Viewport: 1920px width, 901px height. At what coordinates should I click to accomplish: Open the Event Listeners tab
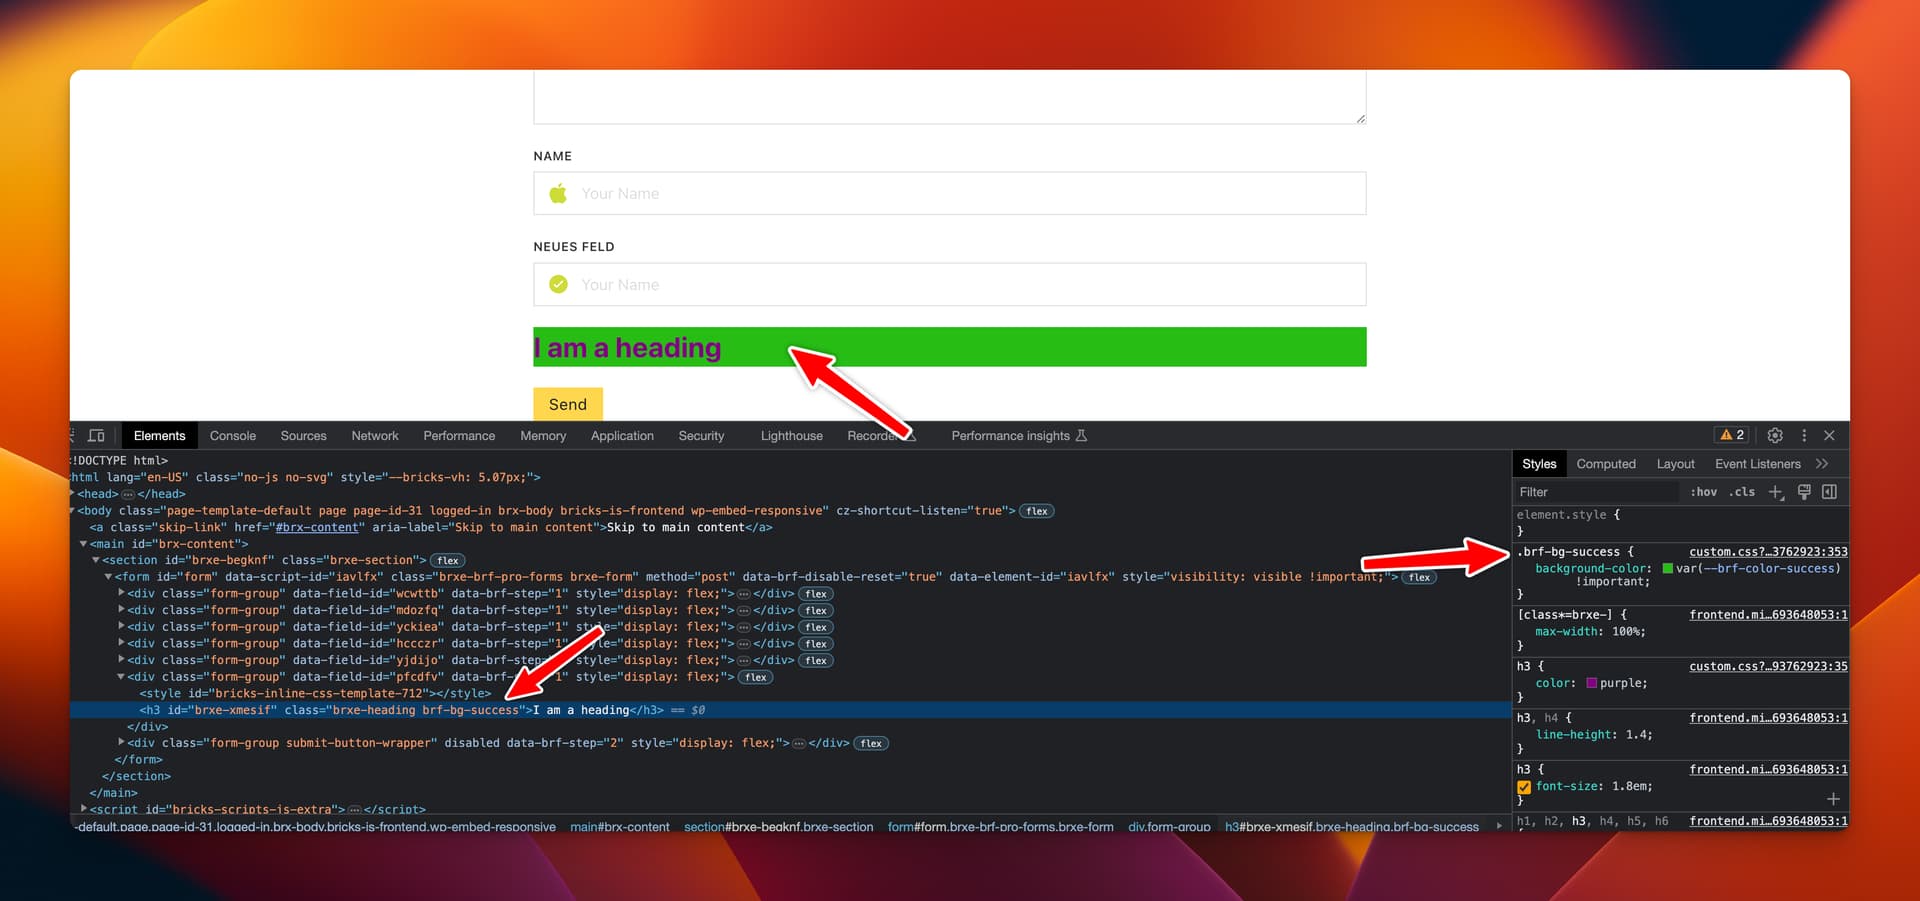click(x=1758, y=464)
